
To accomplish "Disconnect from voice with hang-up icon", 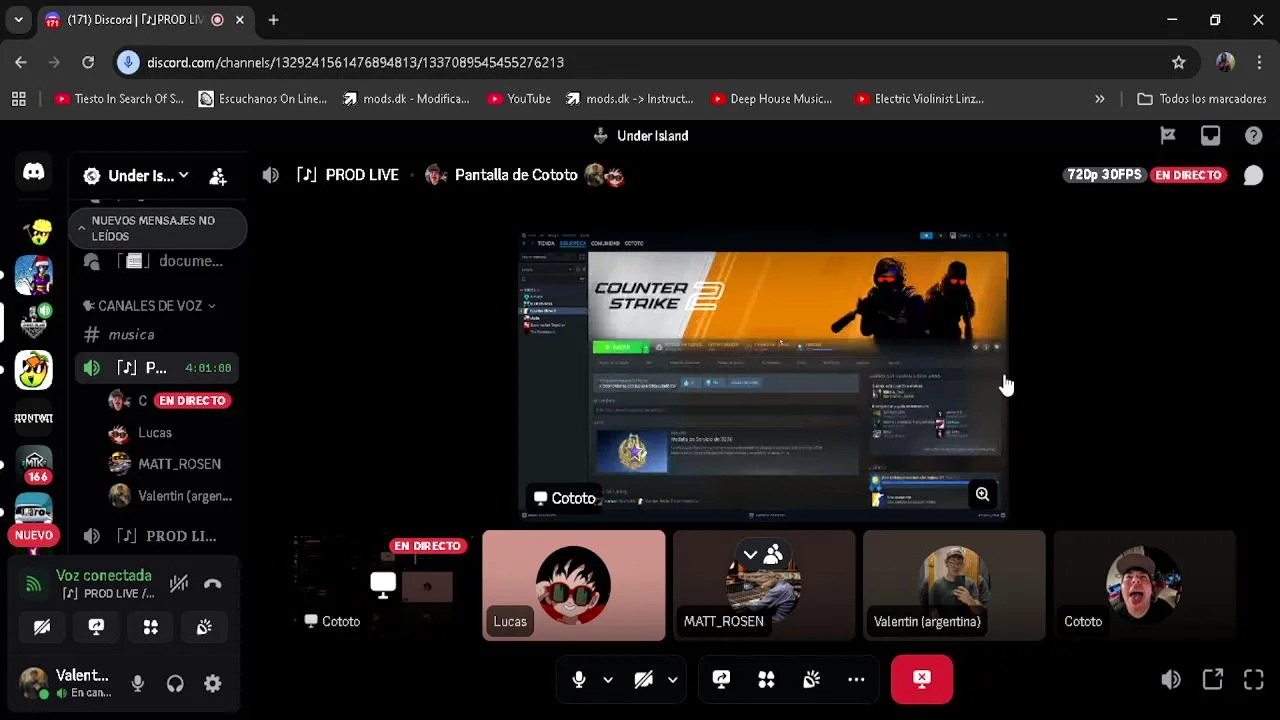I will (x=213, y=584).
